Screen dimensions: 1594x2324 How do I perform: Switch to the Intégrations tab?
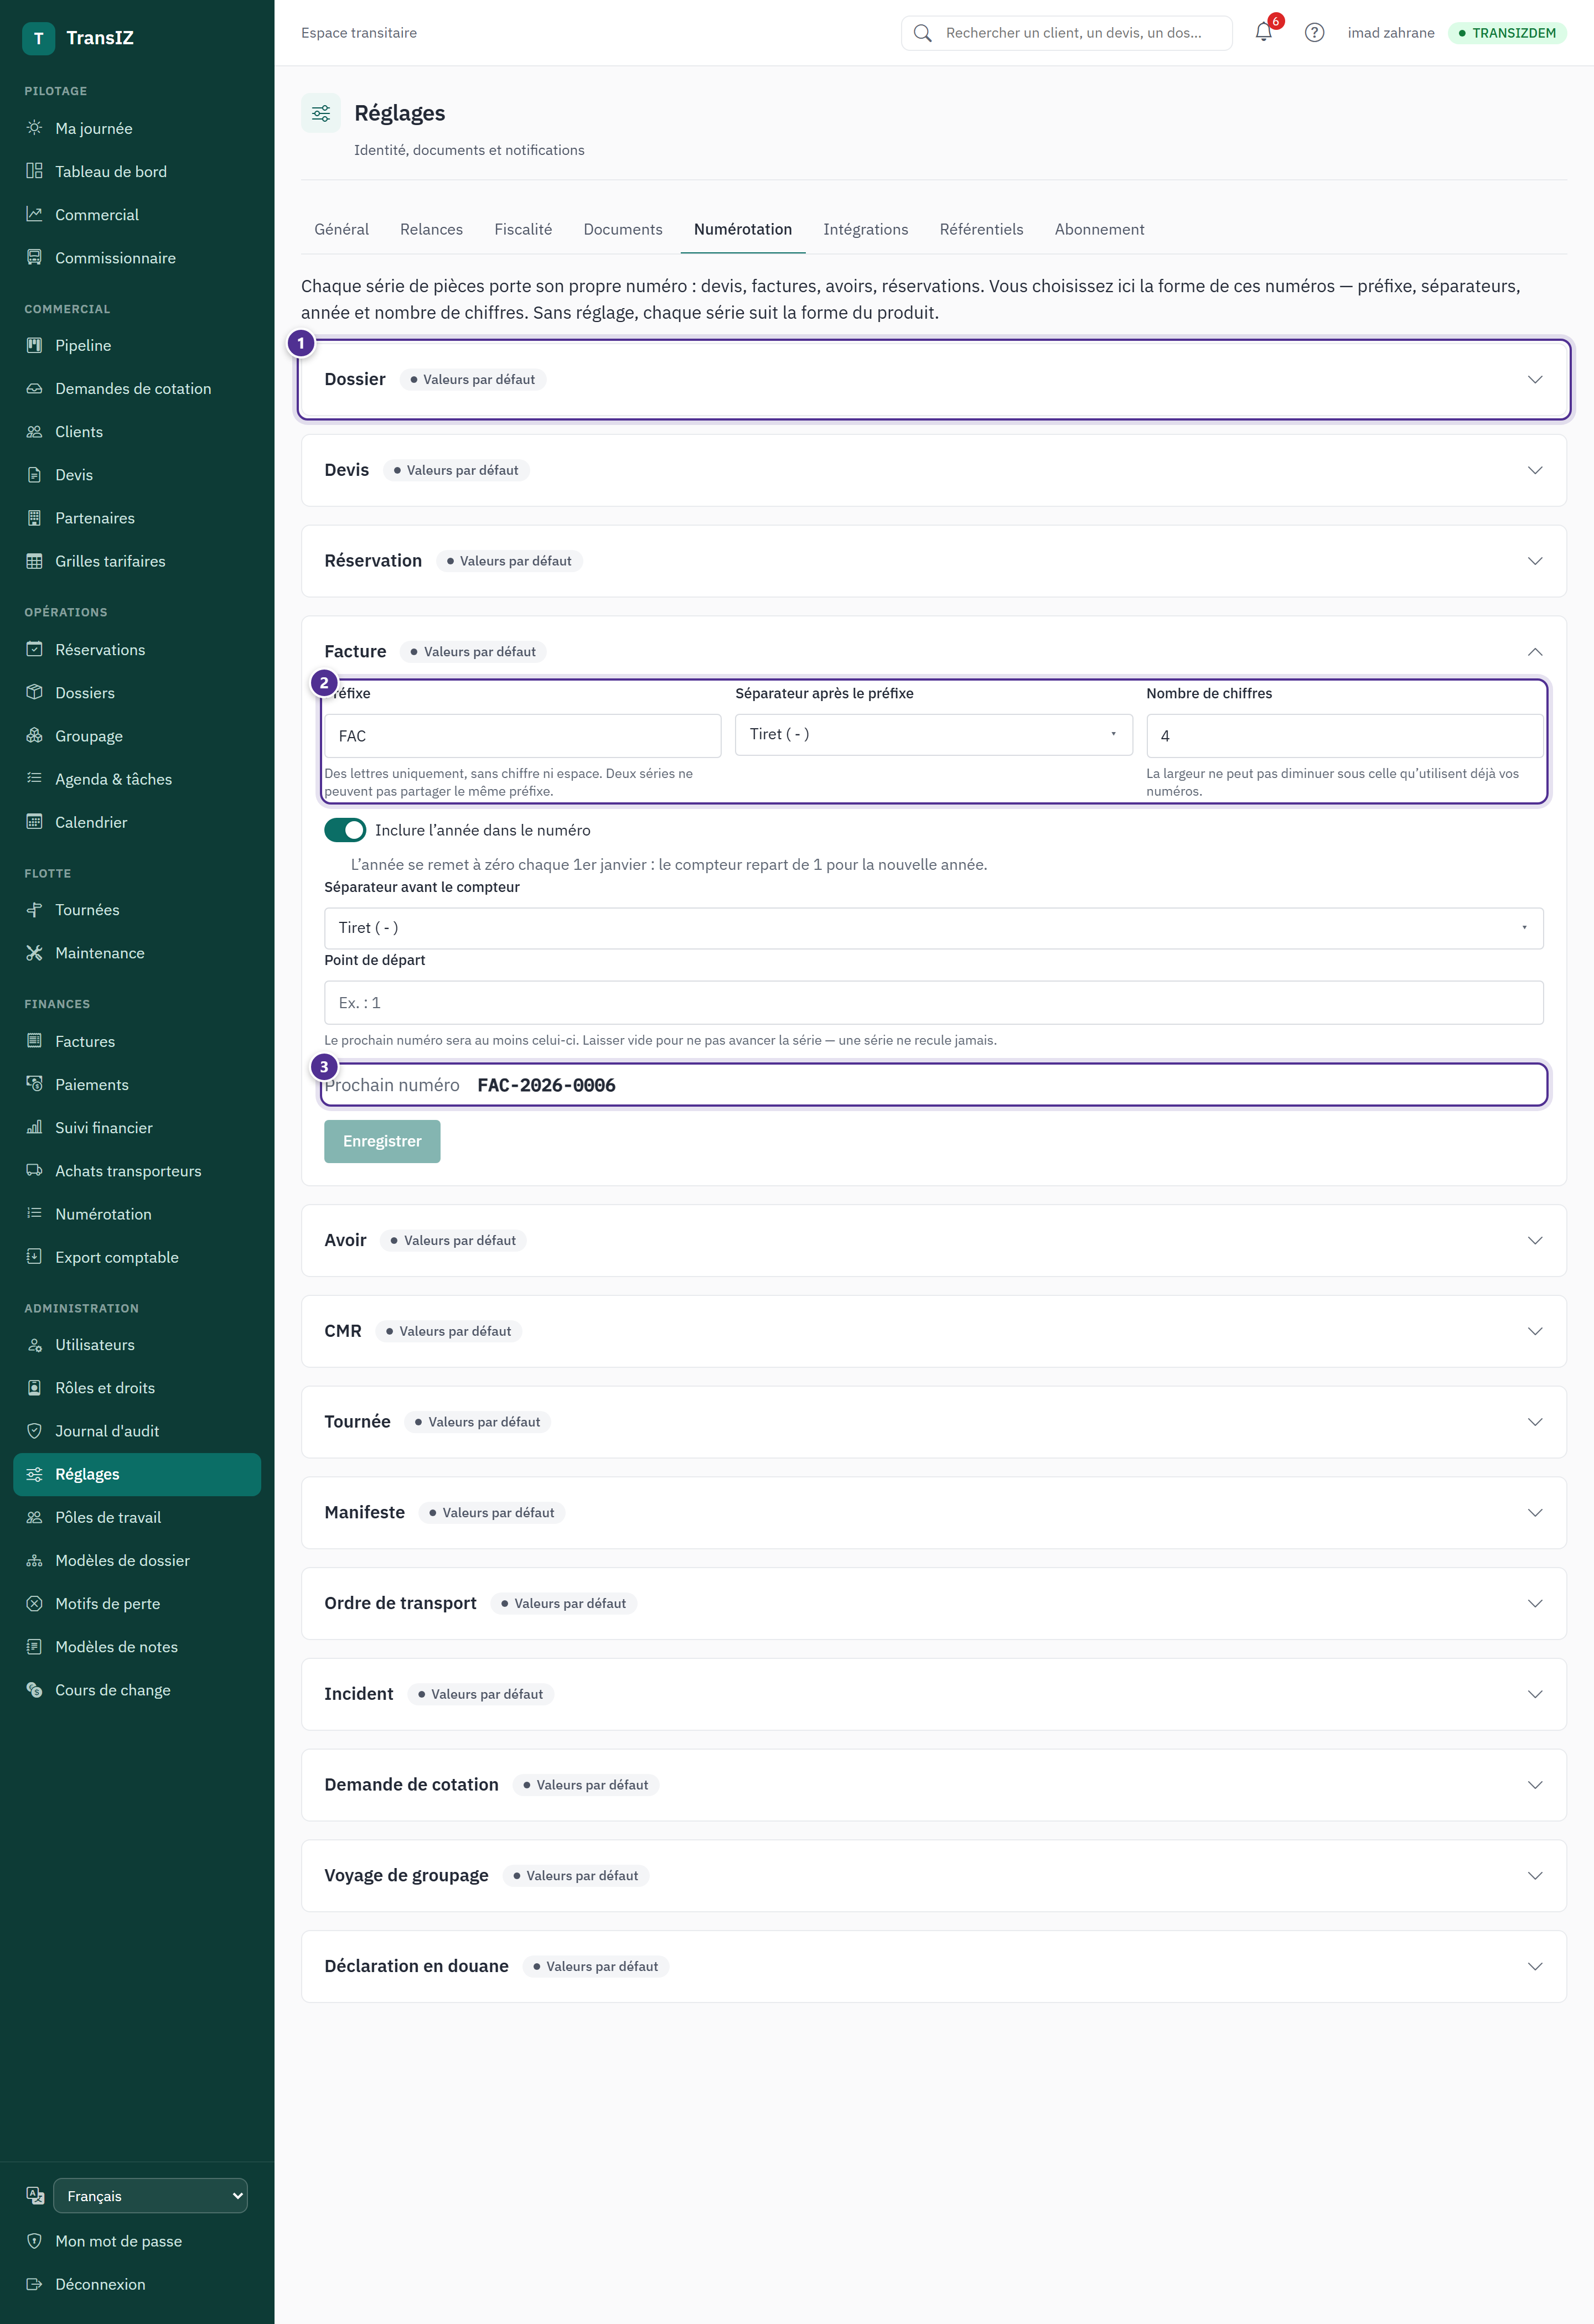click(865, 229)
